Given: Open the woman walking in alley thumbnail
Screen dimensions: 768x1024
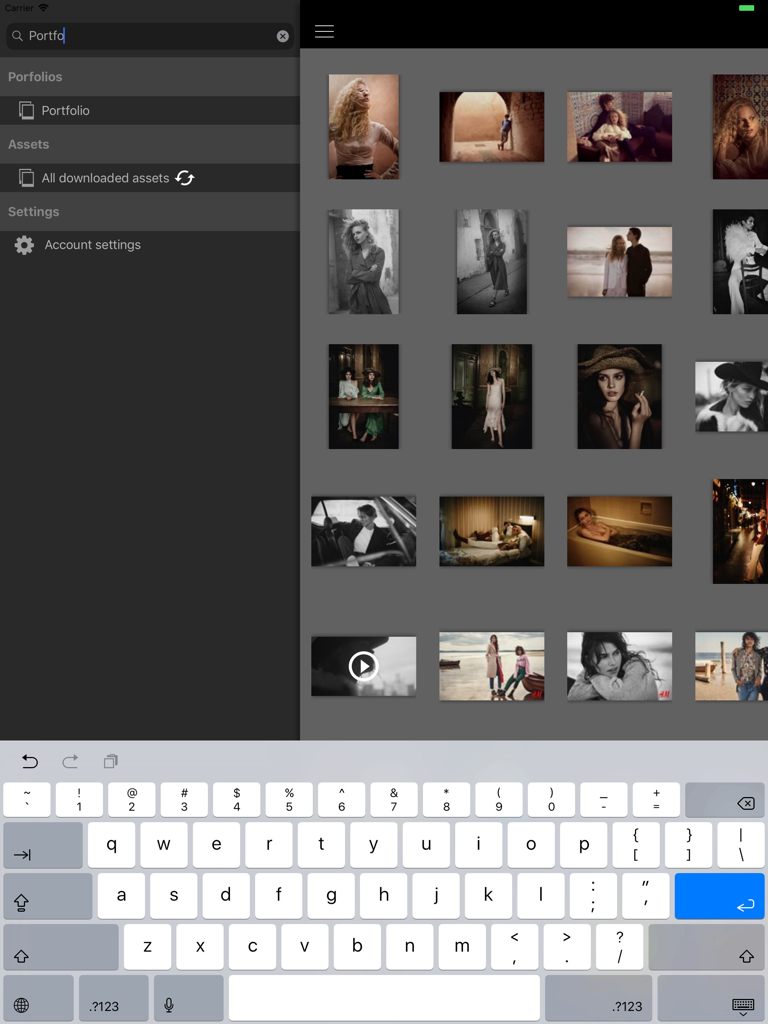Looking at the screenshot, I should click(x=492, y=261).
